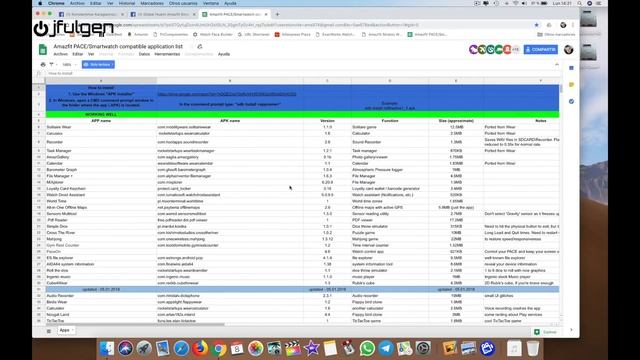
Task: Open the Ayuda menu in Sheets
Action: tap(224, 54)
